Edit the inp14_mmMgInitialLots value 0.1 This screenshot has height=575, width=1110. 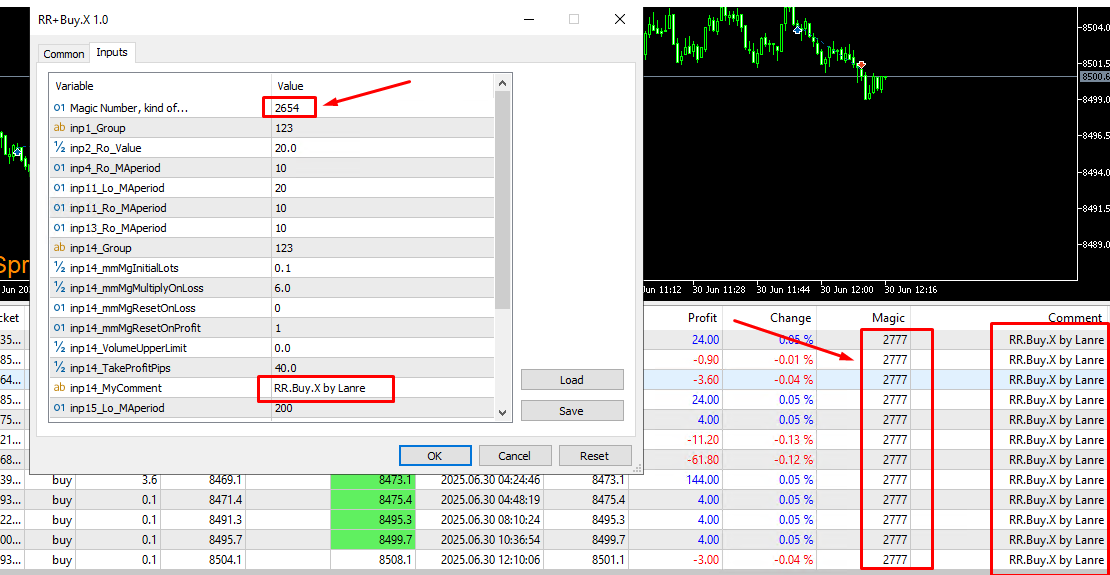(382, 268)
